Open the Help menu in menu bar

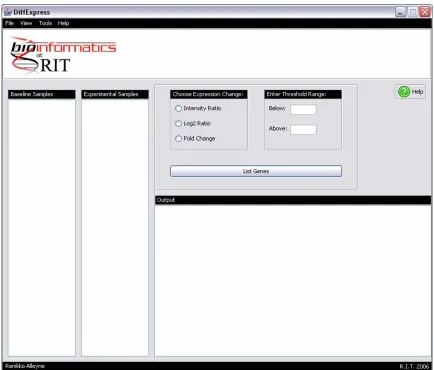(x=63, y=23)
